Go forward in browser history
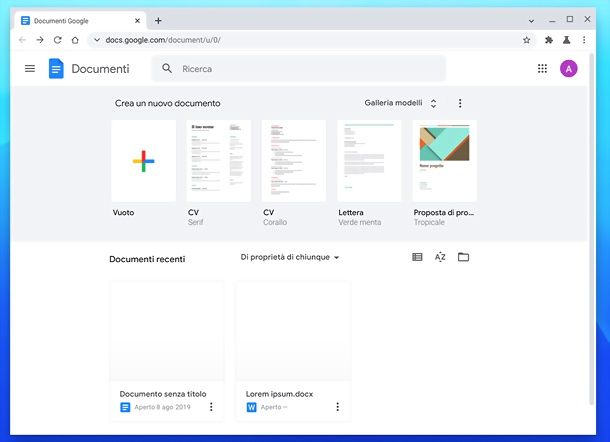The image size is (610, 442). click(x=40, y=40)
